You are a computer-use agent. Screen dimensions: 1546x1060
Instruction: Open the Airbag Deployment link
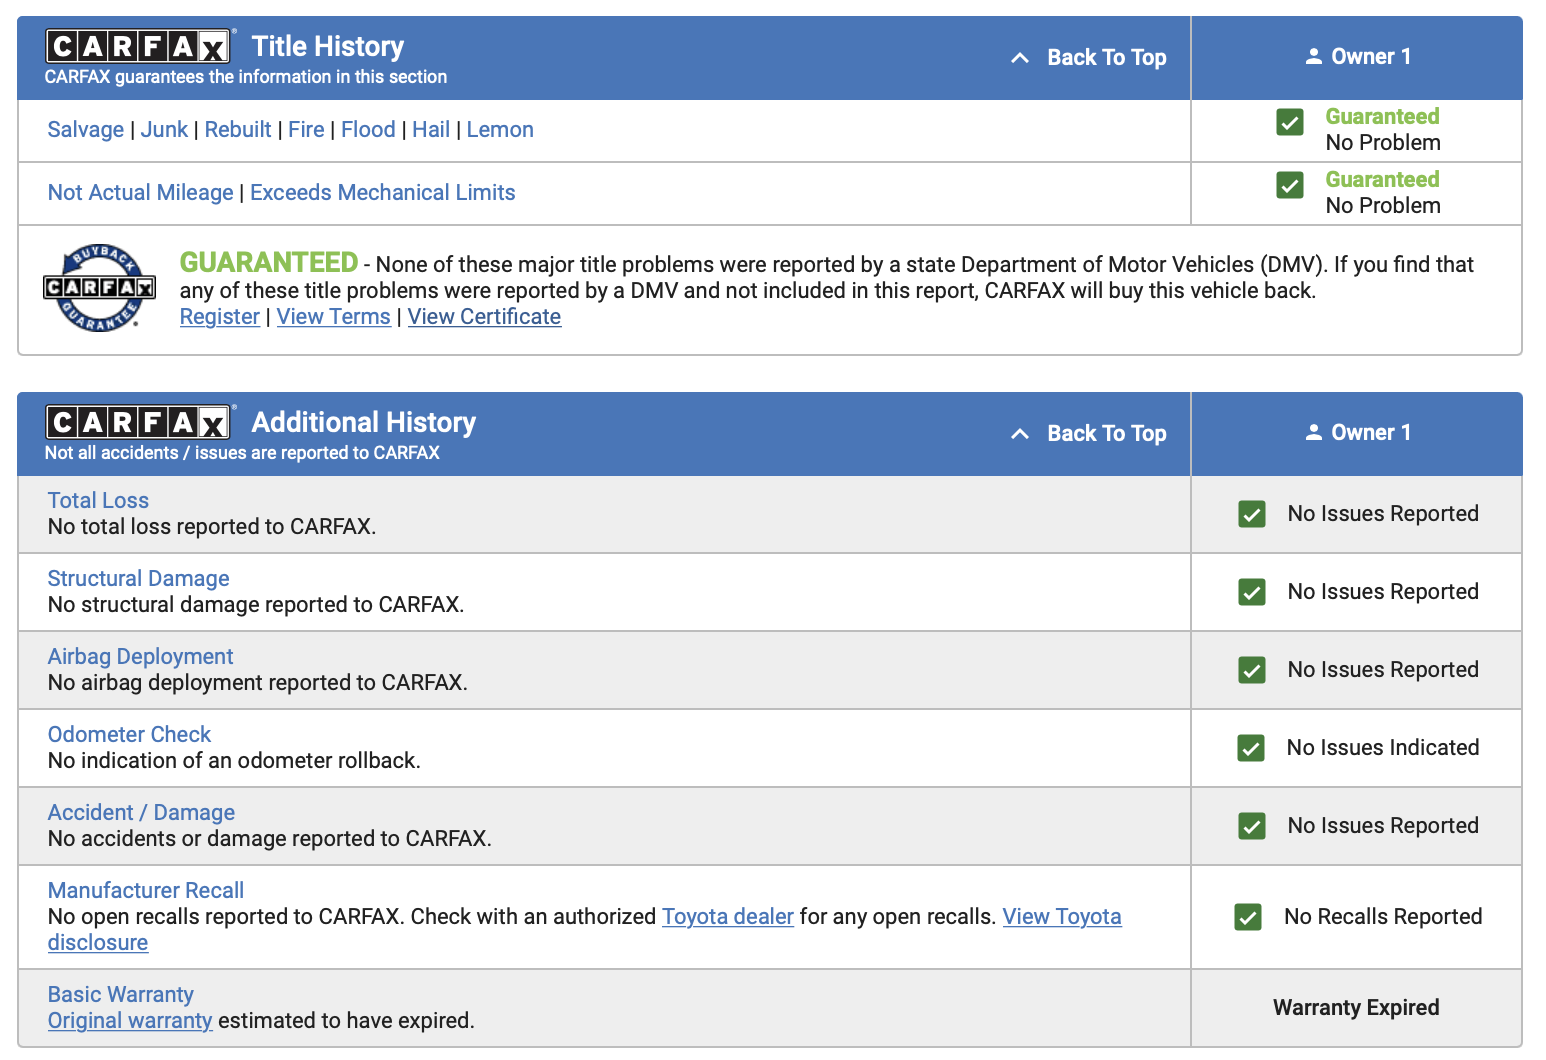141,657
